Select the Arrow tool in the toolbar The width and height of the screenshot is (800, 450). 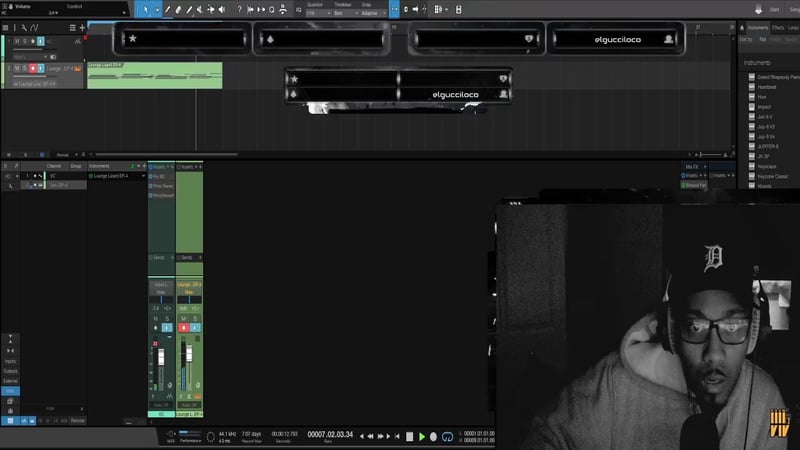pyautogui.click(x=145, y=9)
